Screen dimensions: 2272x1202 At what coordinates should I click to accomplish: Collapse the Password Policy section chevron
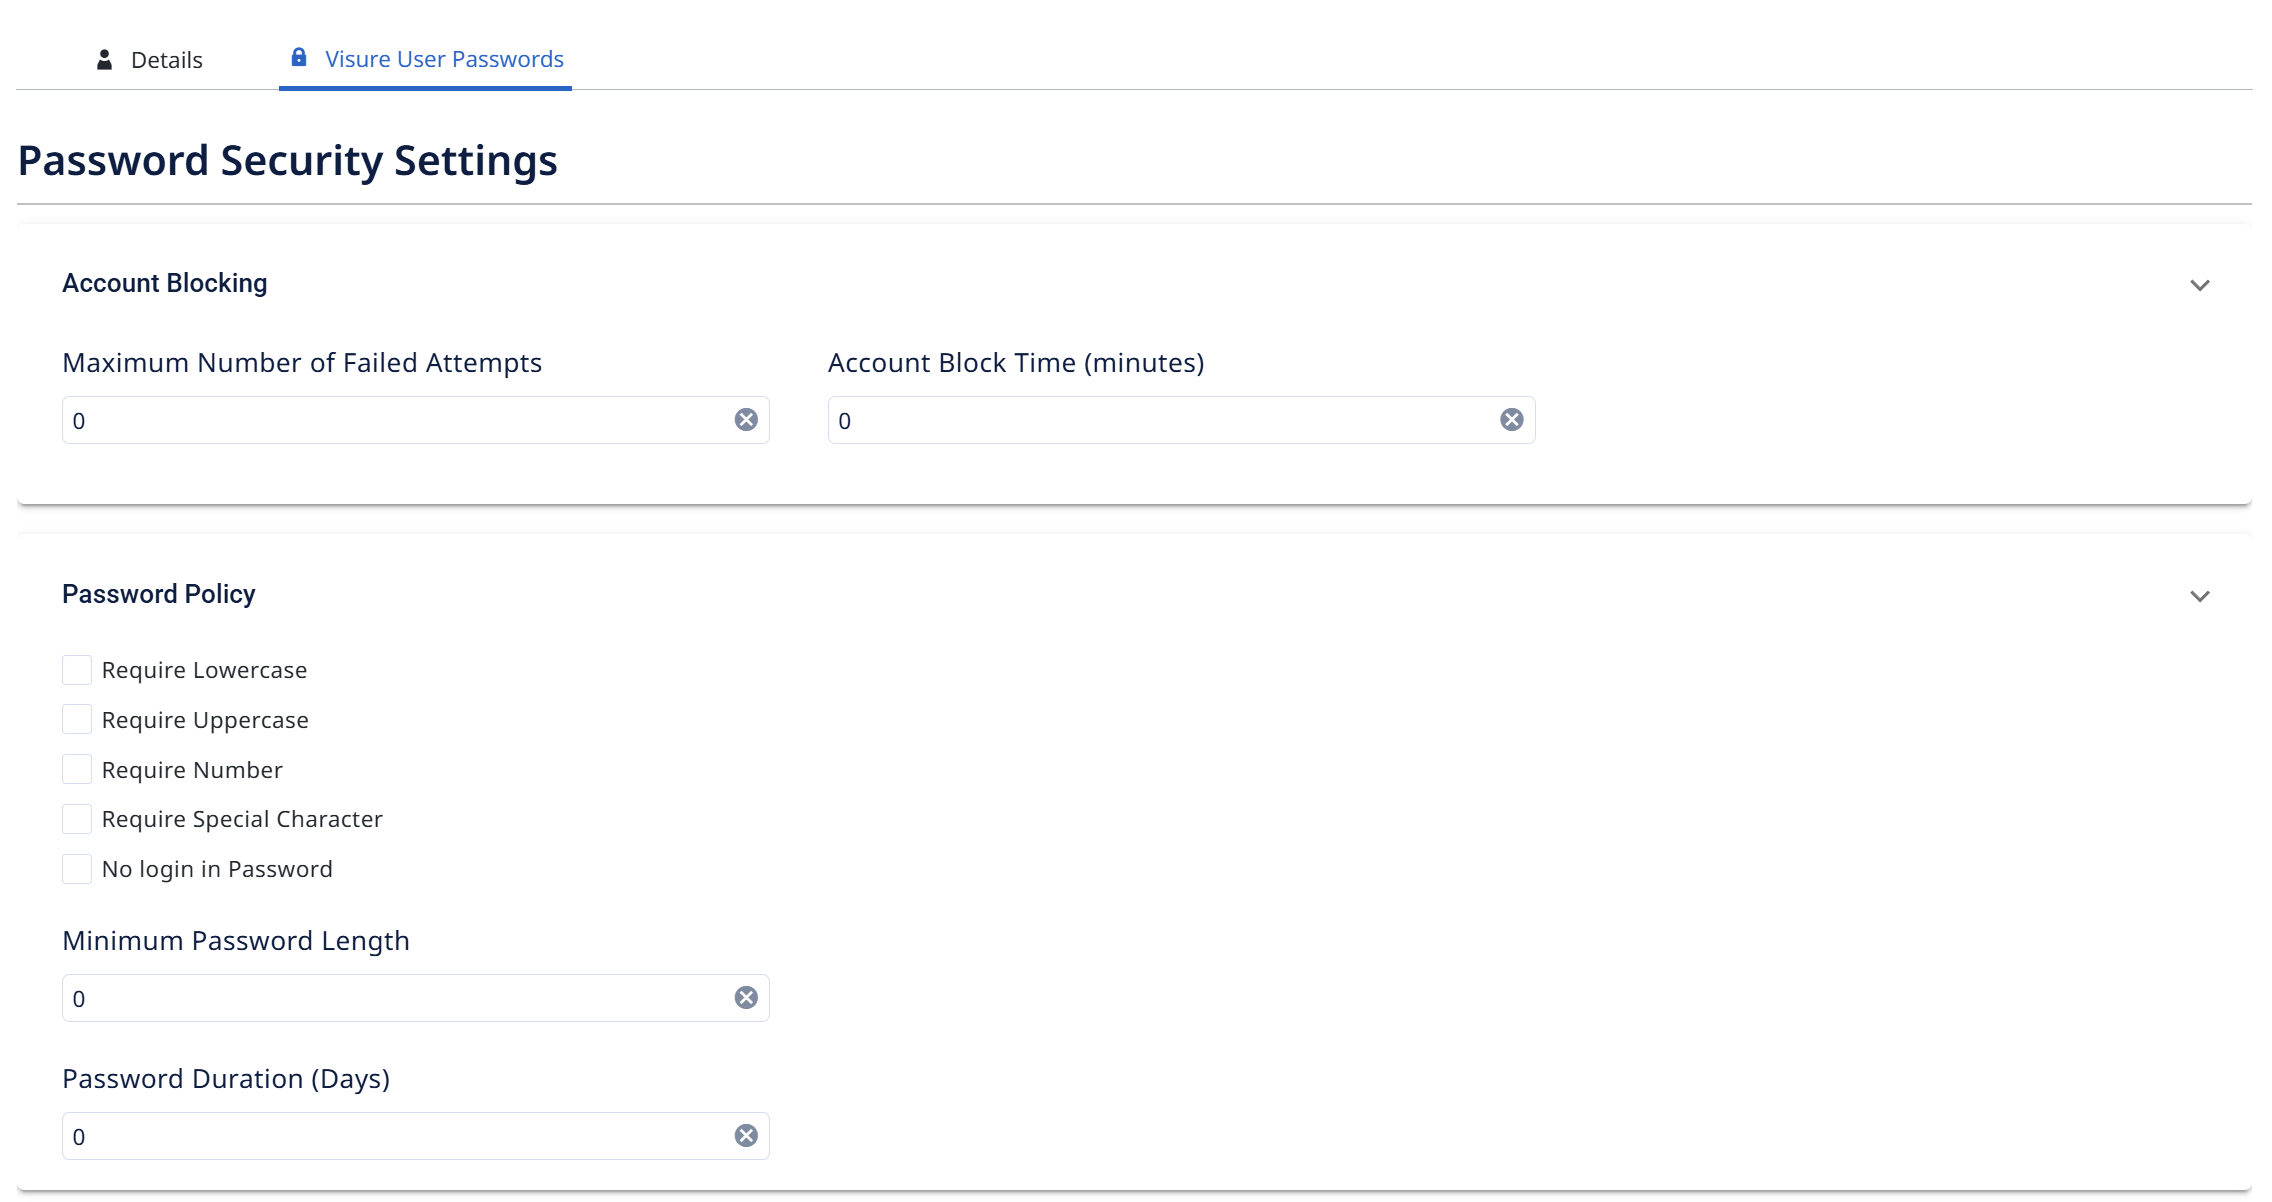(x=2200, y=596)
